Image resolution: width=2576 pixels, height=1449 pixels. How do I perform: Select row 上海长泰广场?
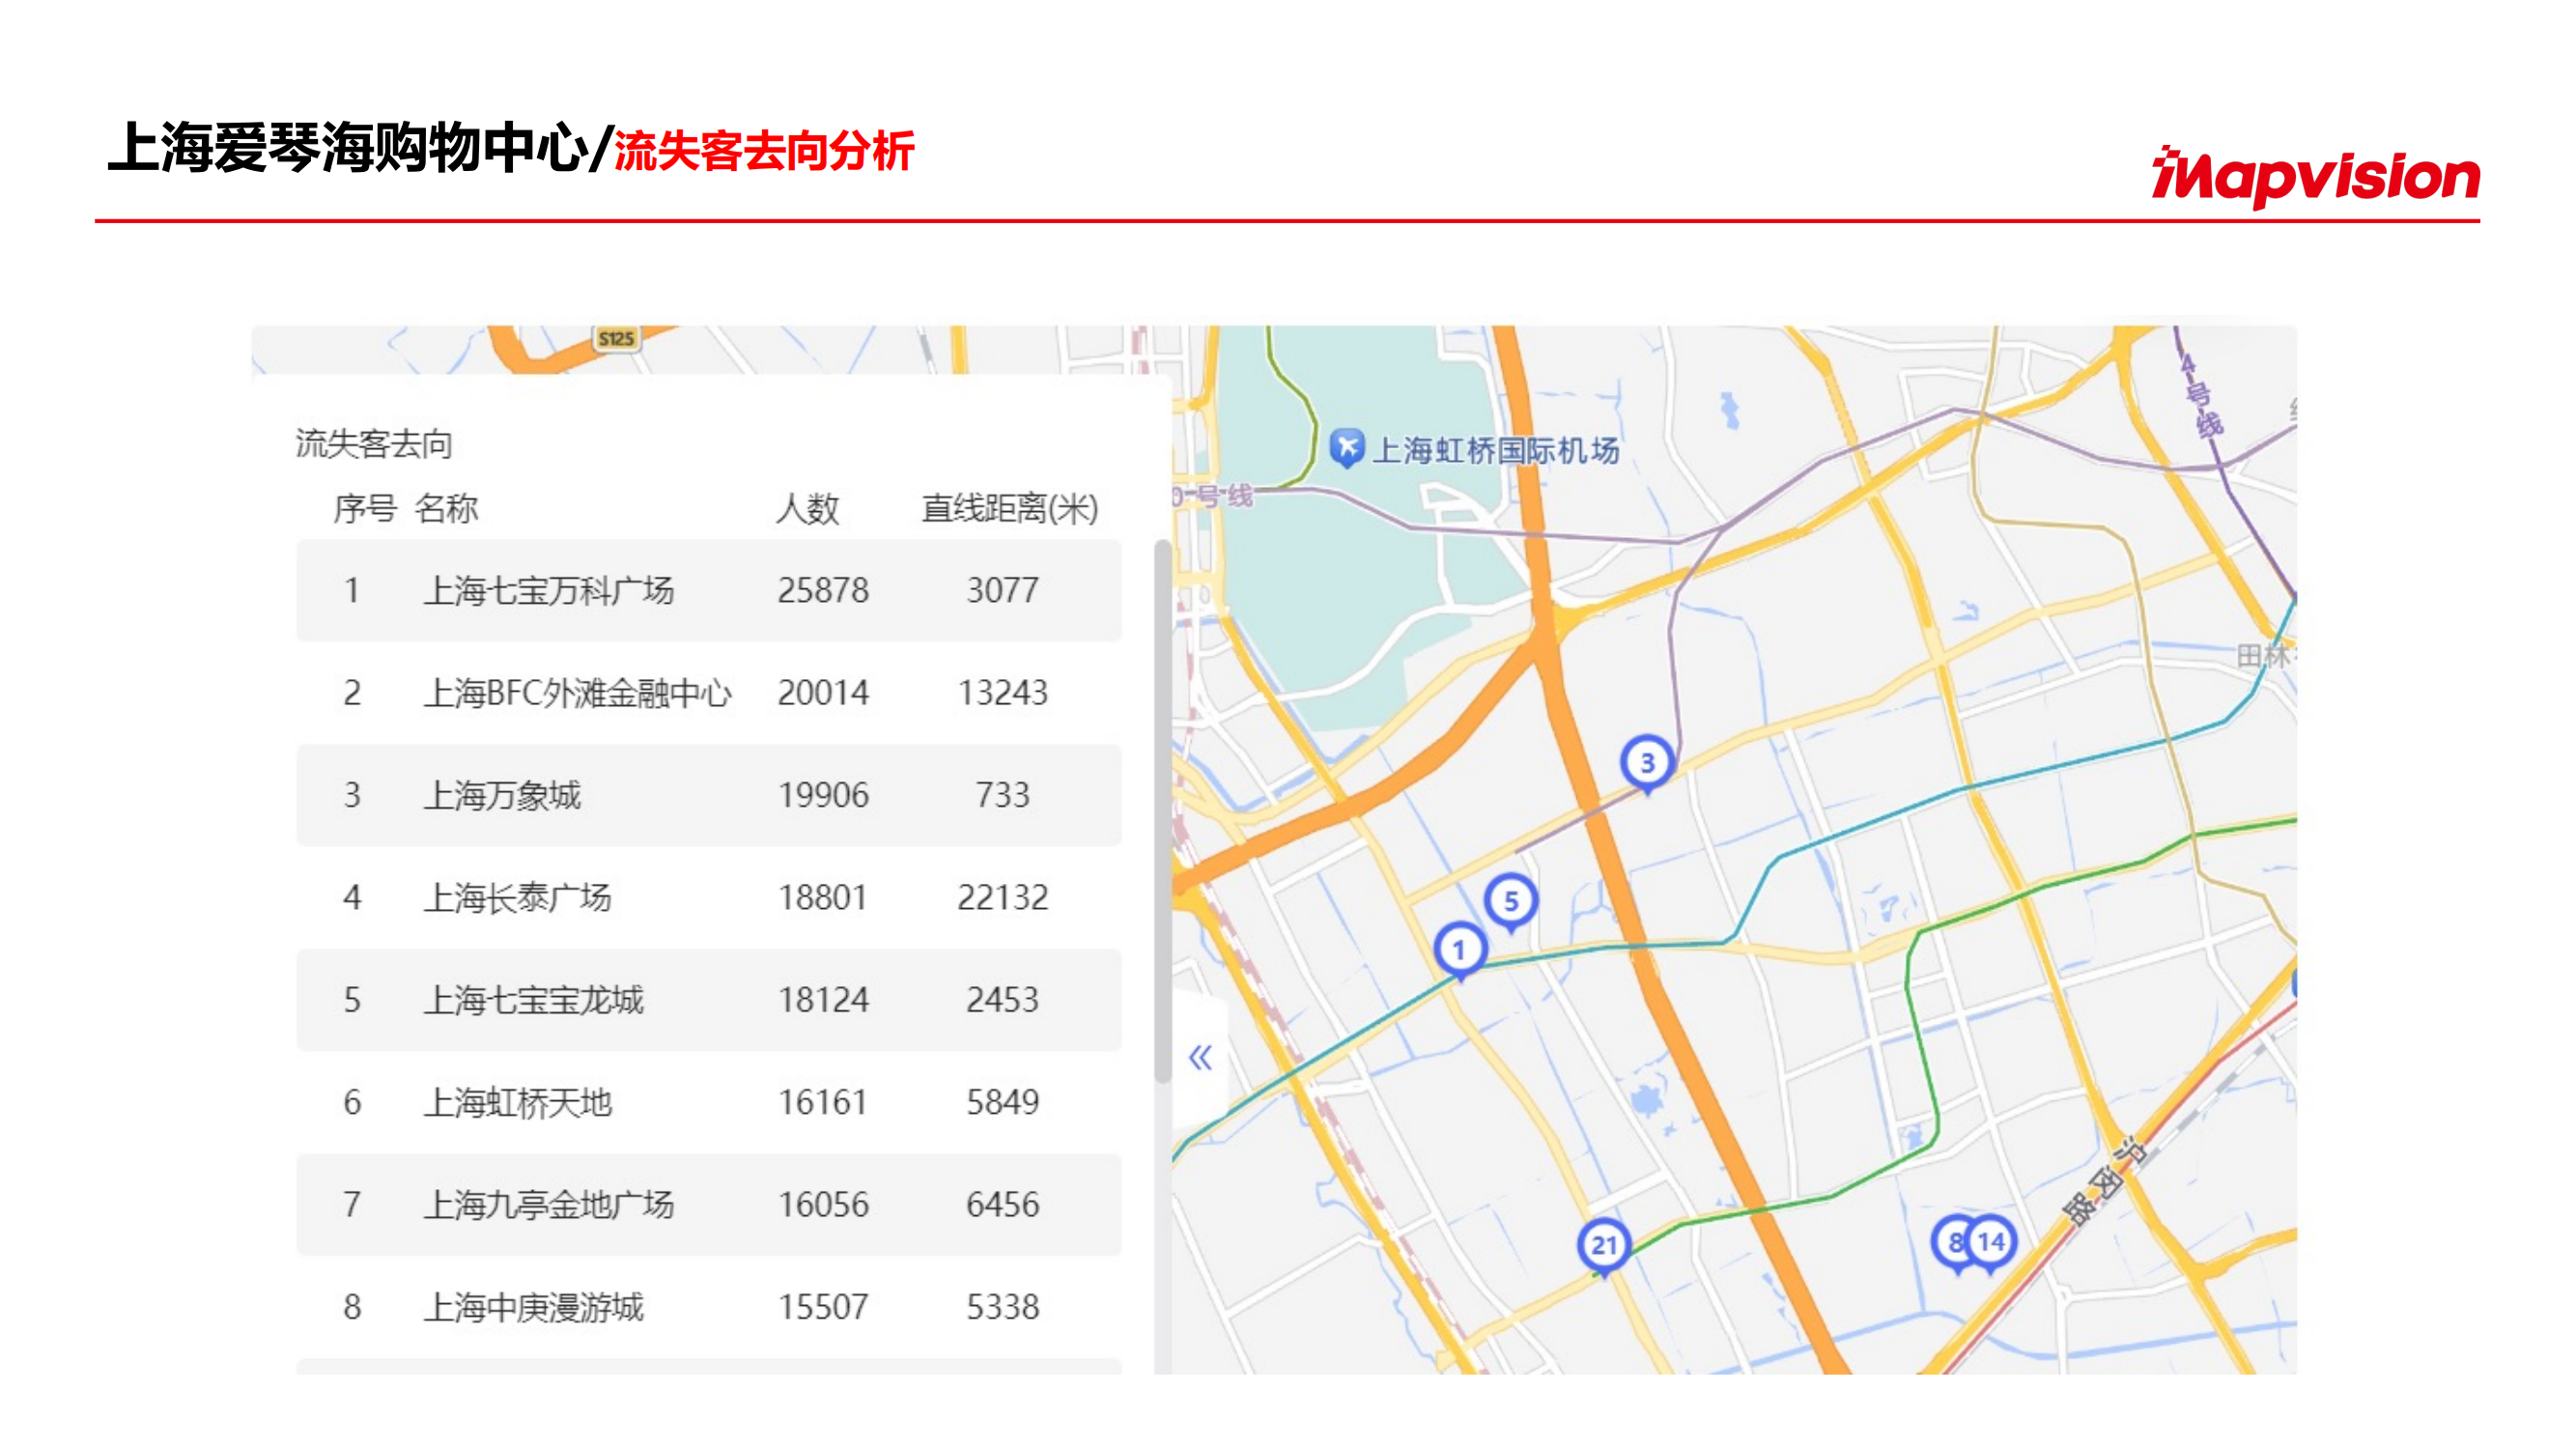pyautogui.click(x=709, y=897)
